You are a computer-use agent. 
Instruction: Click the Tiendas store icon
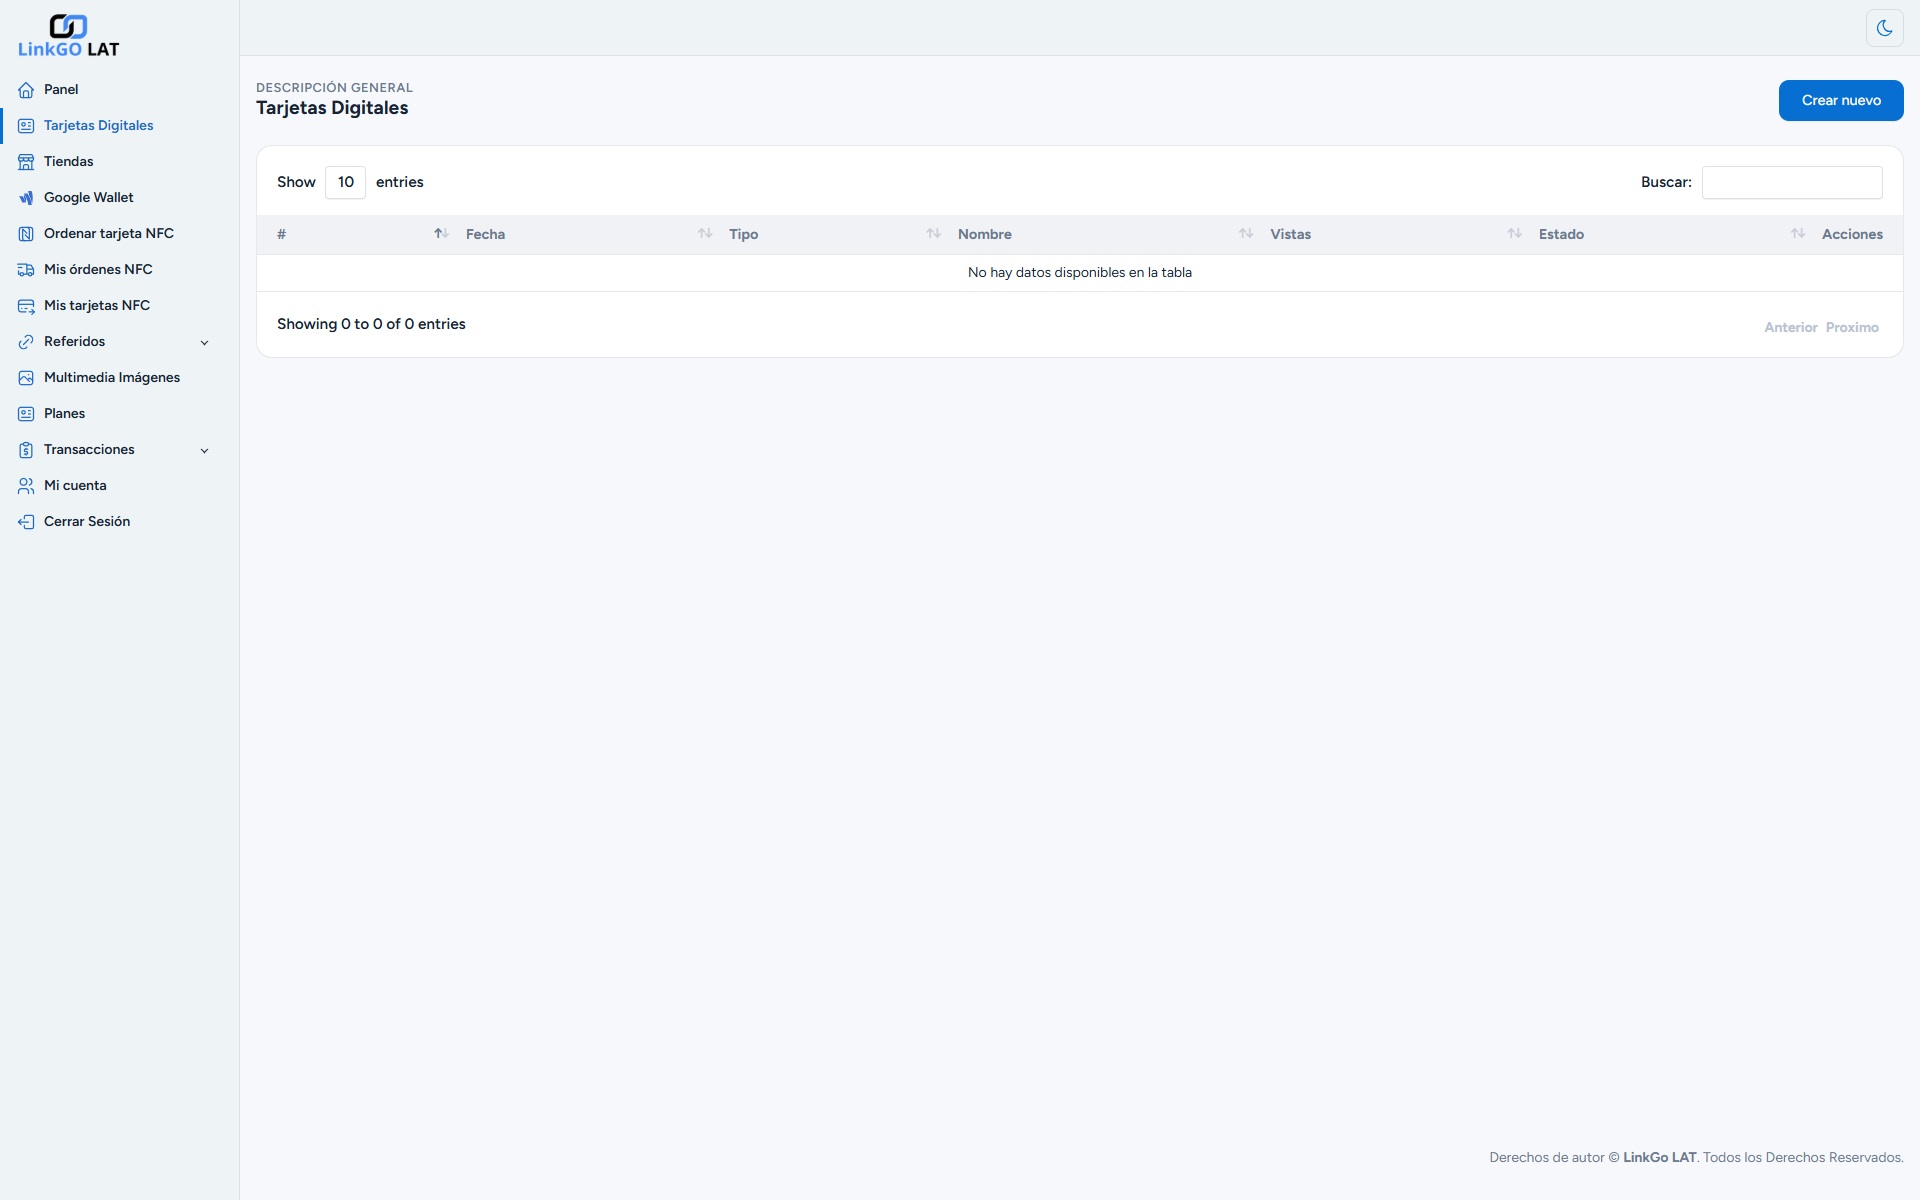click(x=26, y=162)
